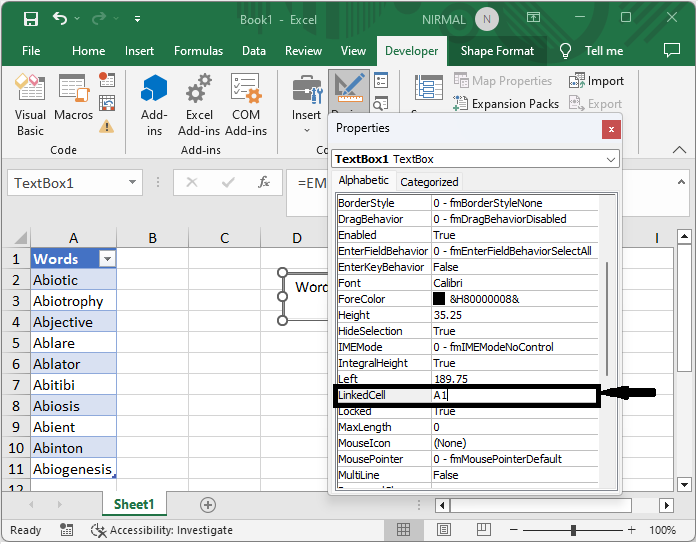This screenshot has width=698, height=544.
Task: Switch to the Home tab
Action: pyautogui.click(x=89, y=51)
